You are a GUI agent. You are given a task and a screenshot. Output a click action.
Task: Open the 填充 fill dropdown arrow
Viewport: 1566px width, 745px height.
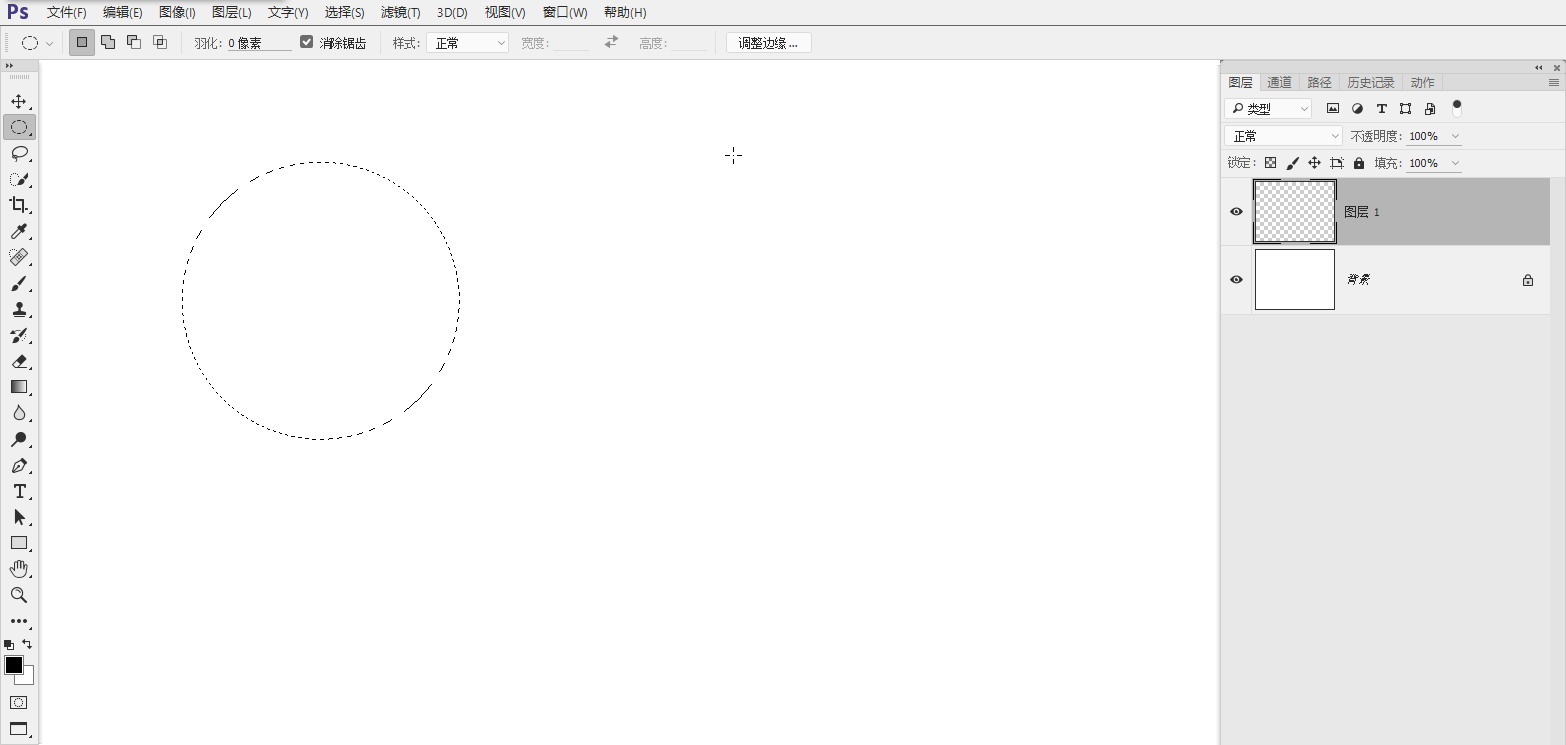click(1455, 163)
